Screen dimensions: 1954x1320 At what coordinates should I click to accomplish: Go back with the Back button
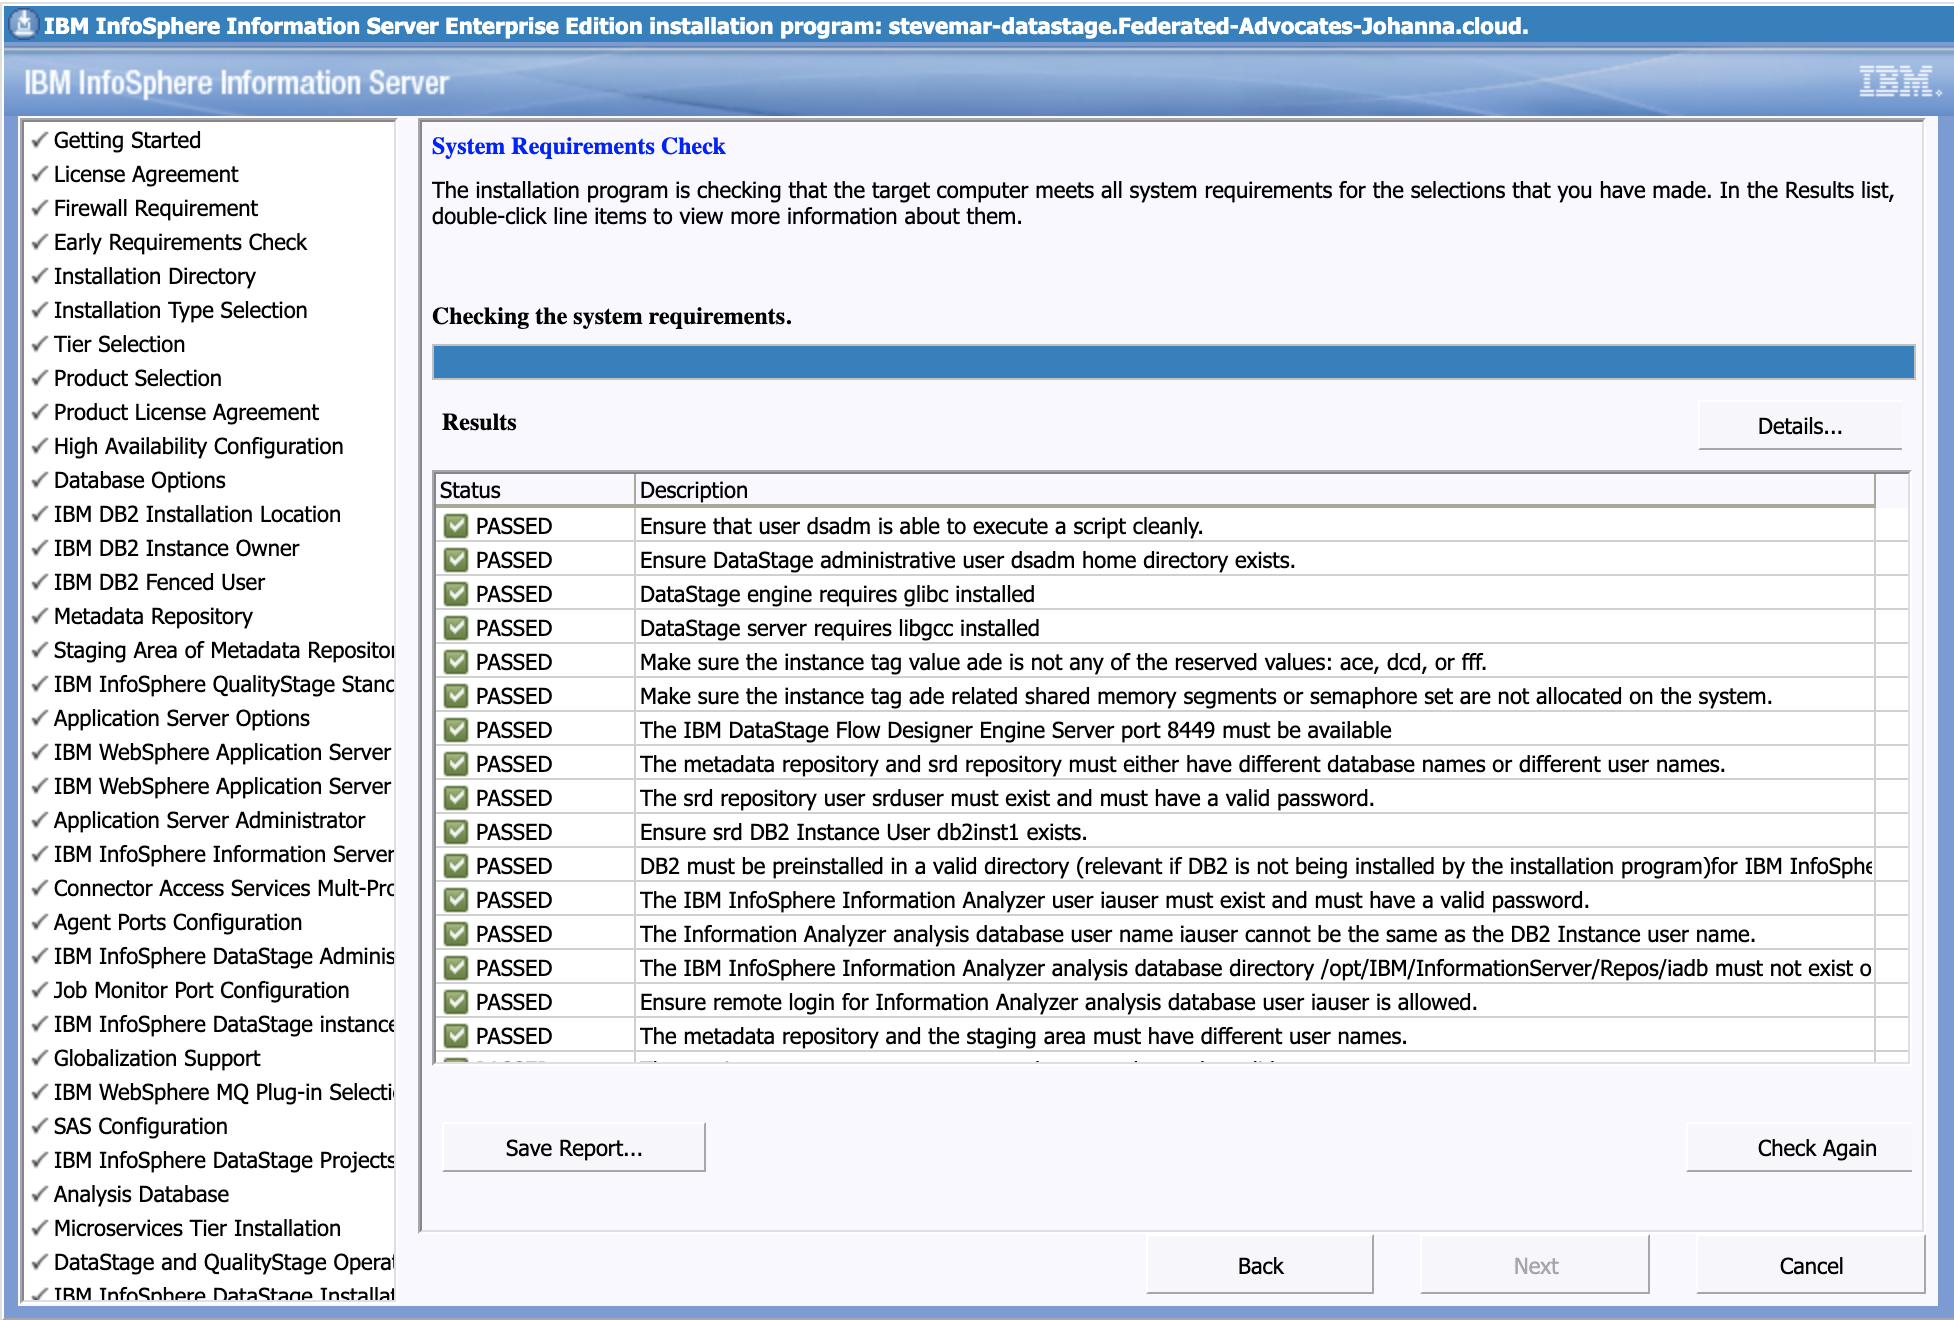1260,1266
